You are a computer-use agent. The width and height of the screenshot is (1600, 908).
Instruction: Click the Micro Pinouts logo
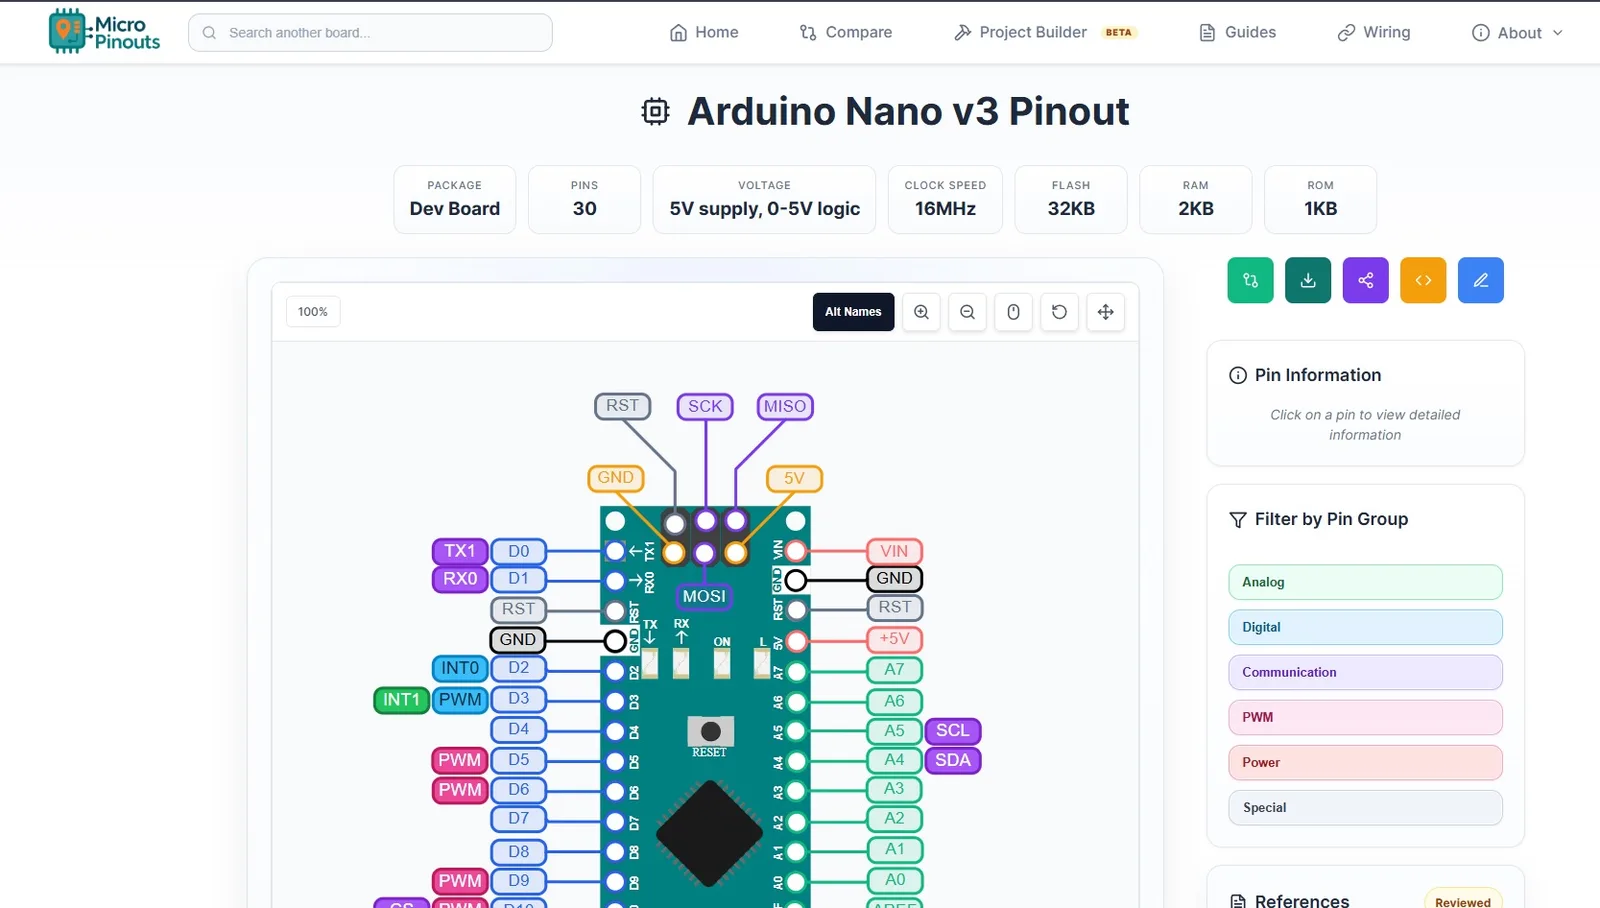coord(104,32)
